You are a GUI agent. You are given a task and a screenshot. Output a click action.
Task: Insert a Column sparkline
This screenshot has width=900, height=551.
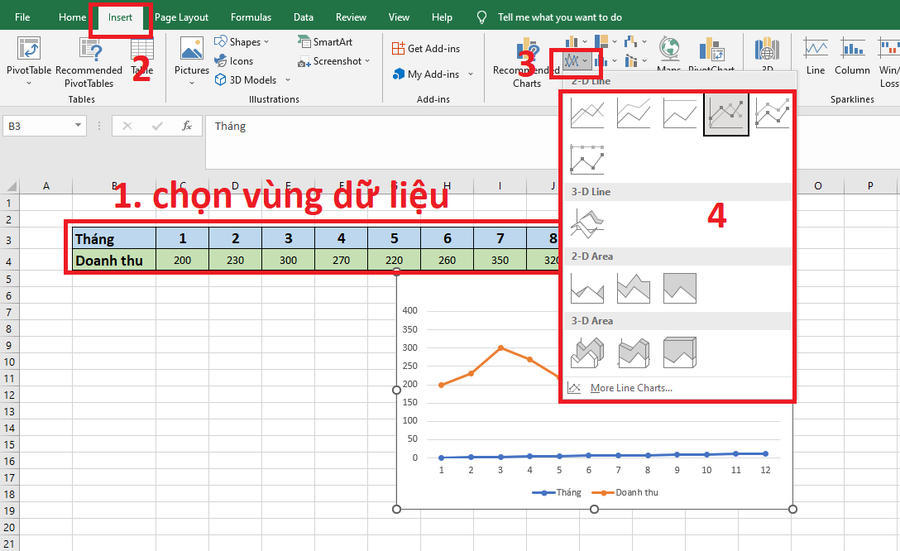tap(852, 56)
